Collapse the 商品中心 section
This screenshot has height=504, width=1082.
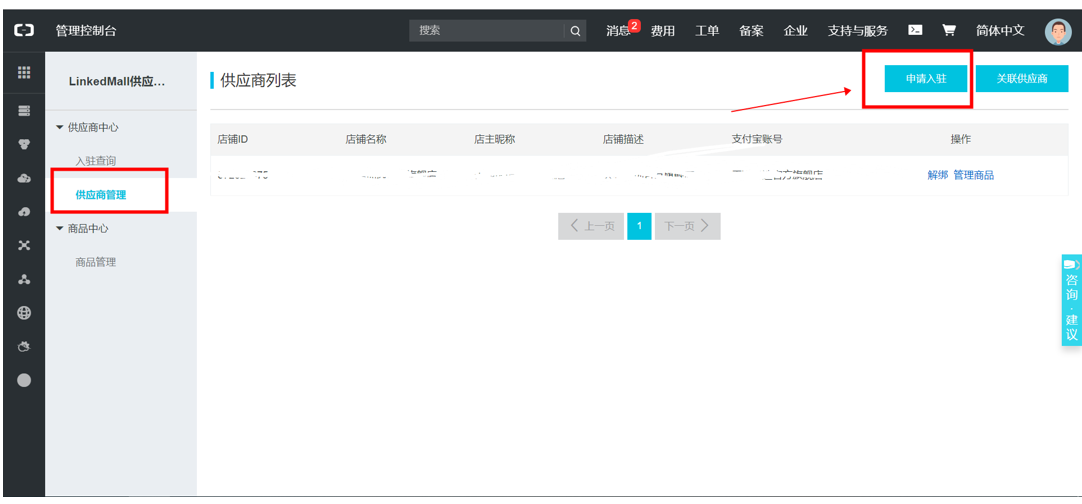tap(81, 229)
